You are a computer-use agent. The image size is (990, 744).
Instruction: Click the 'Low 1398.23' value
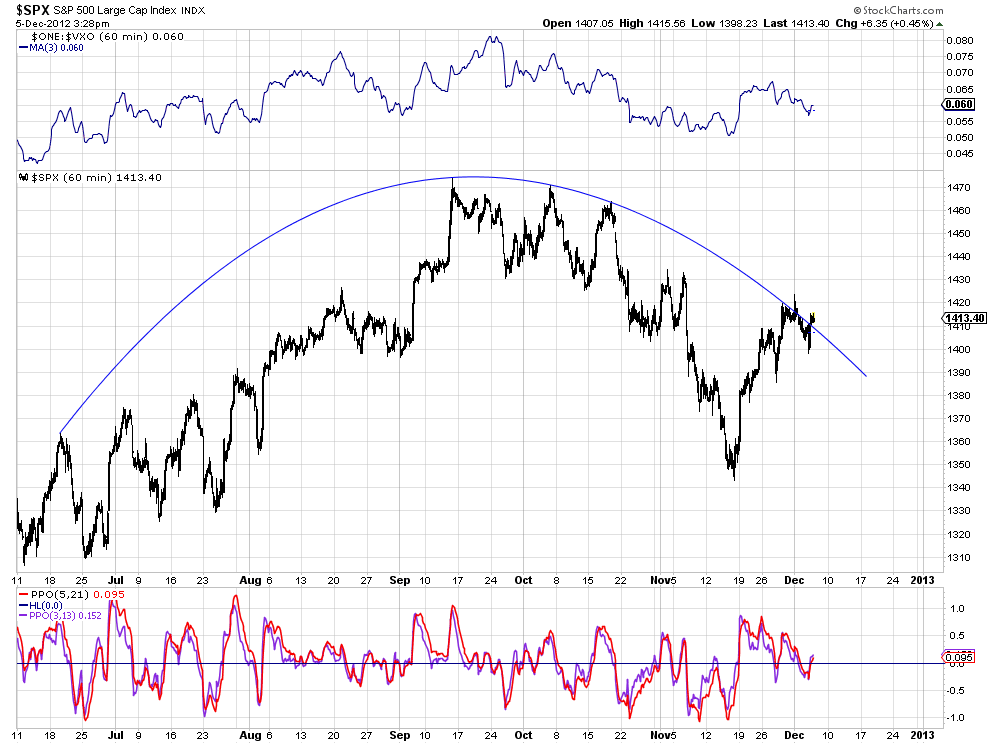[724, 23]
